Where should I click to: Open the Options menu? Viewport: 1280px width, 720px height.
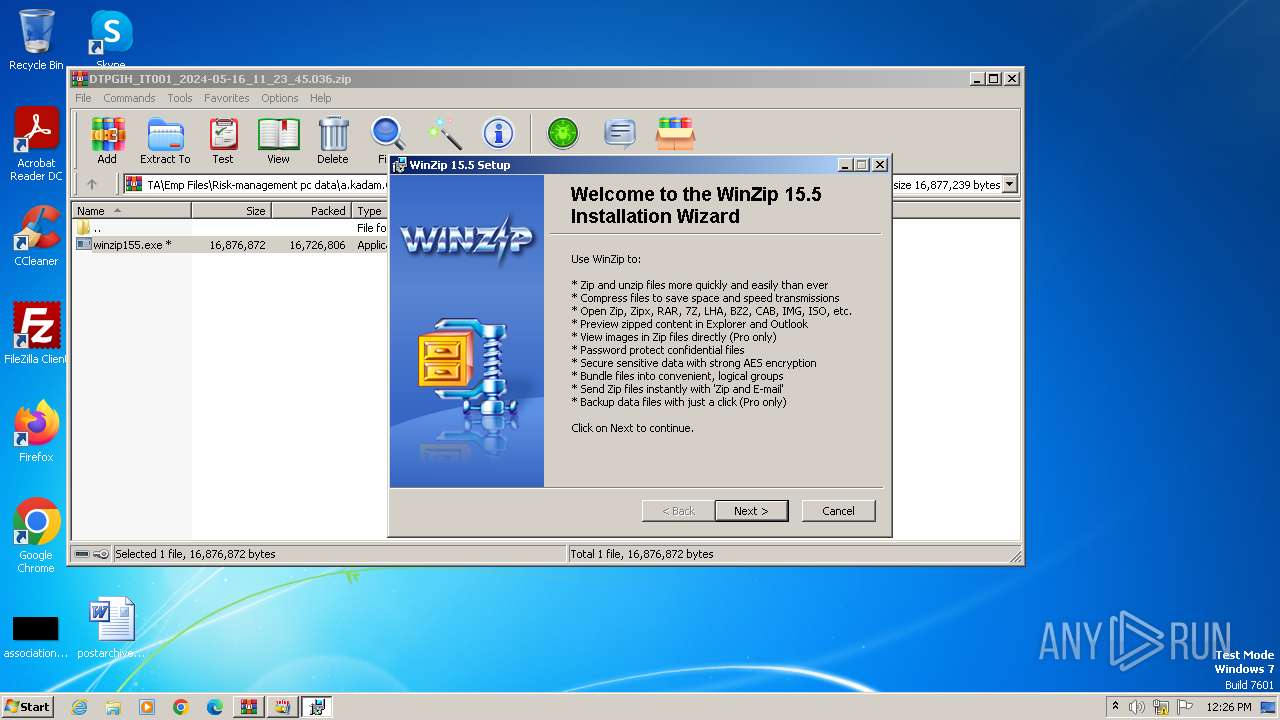tap(280, 98)
